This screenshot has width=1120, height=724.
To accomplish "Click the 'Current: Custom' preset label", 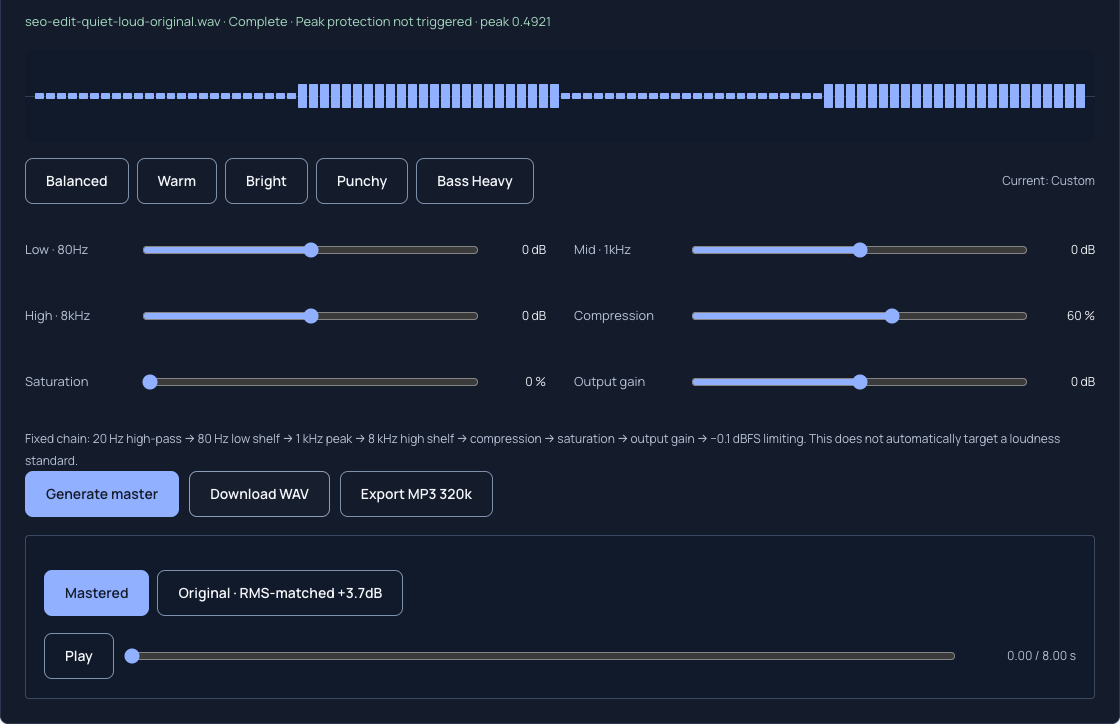I will click(1048, 181).
